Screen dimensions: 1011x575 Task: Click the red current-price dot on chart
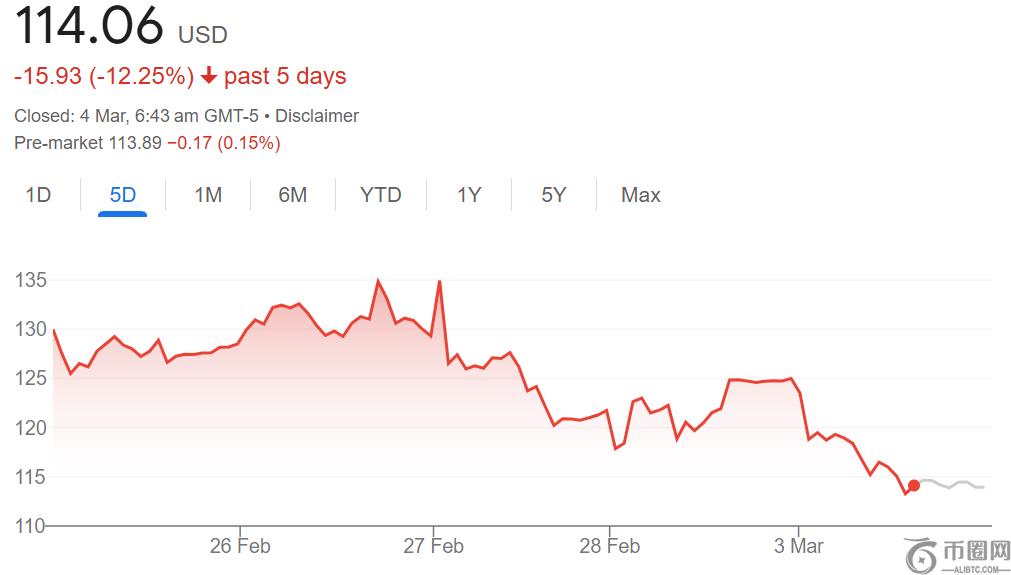[x=914, y=486]
